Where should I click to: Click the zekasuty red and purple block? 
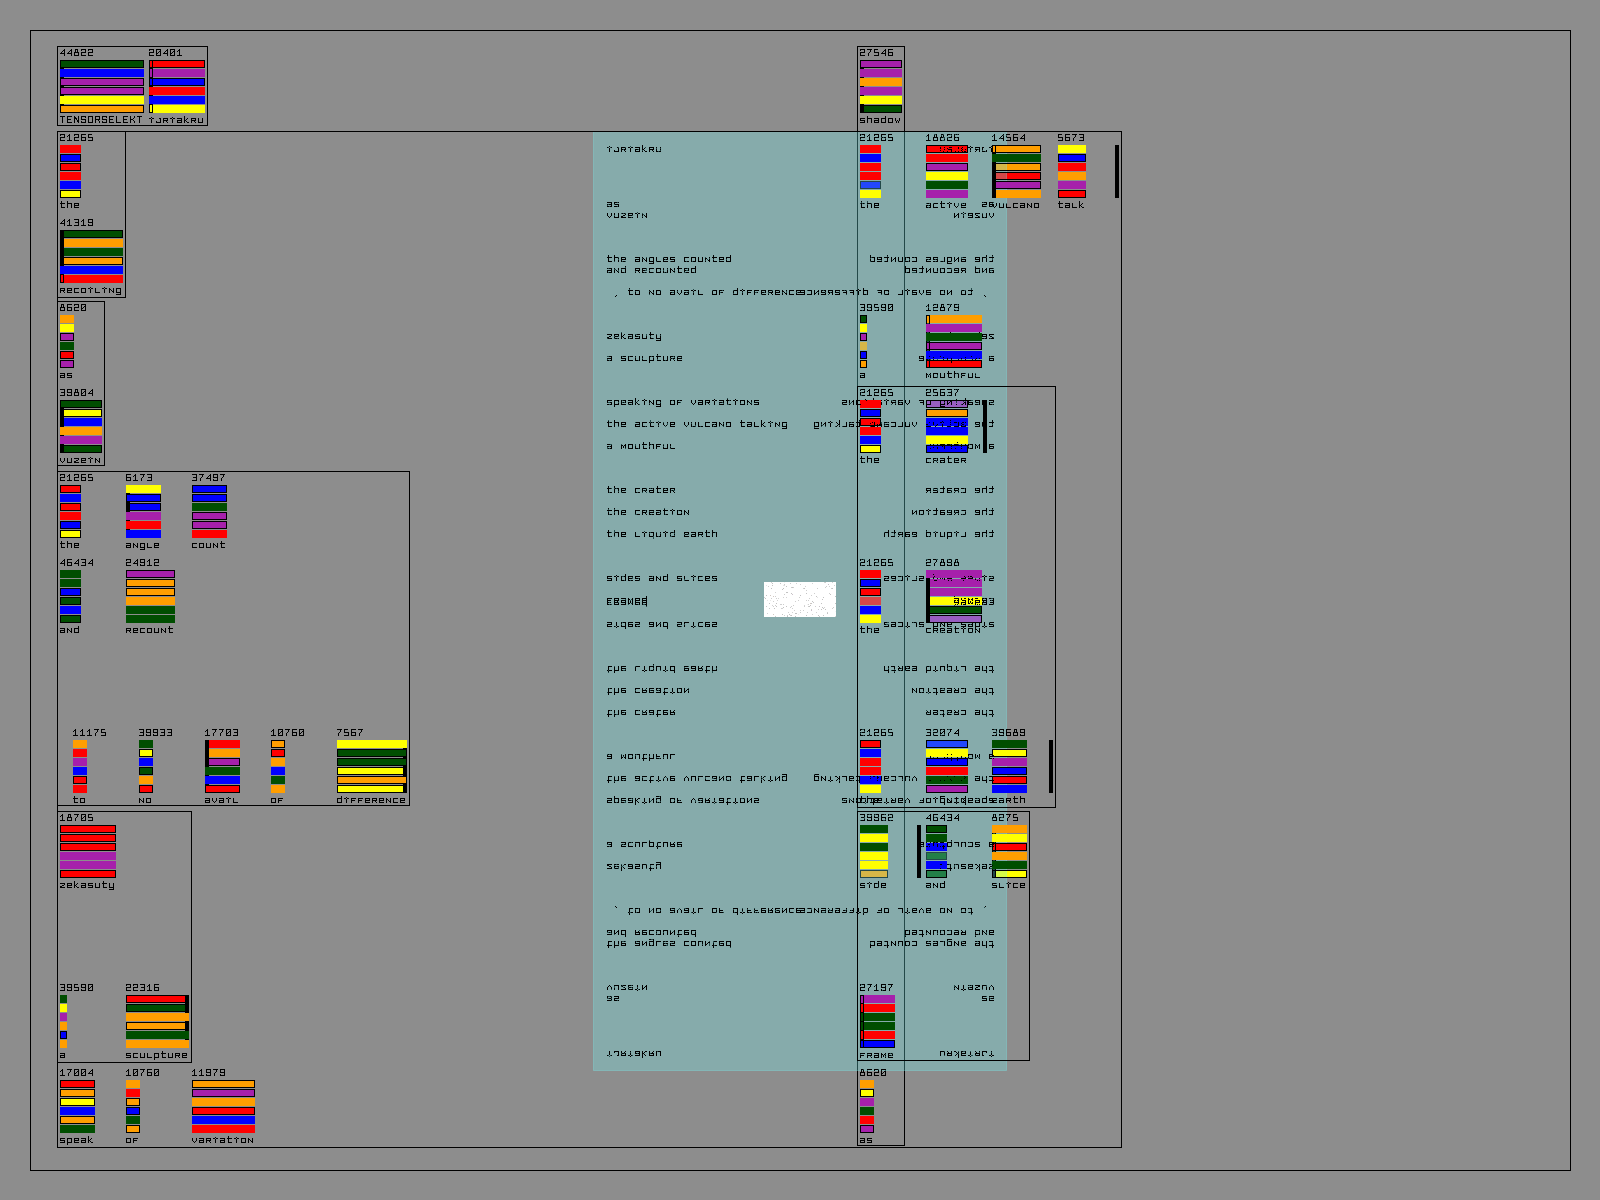tap(88, 851)
